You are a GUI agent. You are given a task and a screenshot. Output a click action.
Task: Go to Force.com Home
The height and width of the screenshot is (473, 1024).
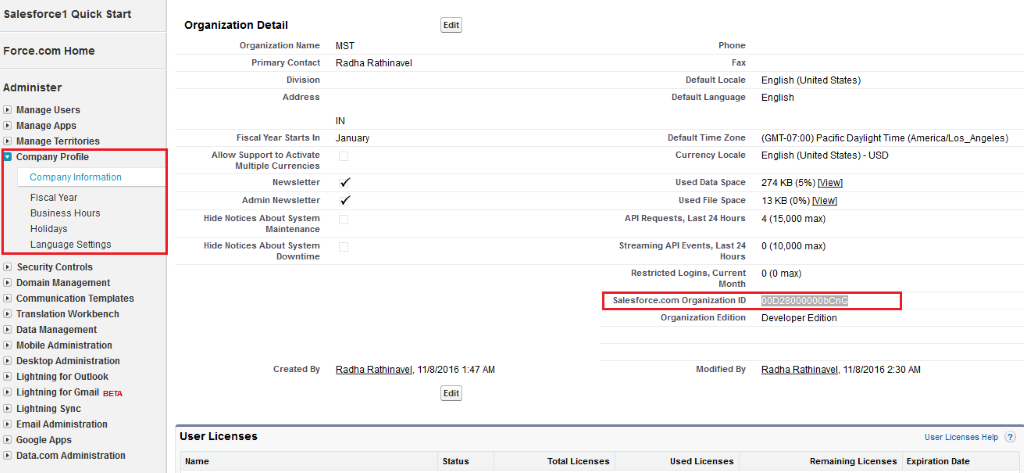[x=49, y=51]
